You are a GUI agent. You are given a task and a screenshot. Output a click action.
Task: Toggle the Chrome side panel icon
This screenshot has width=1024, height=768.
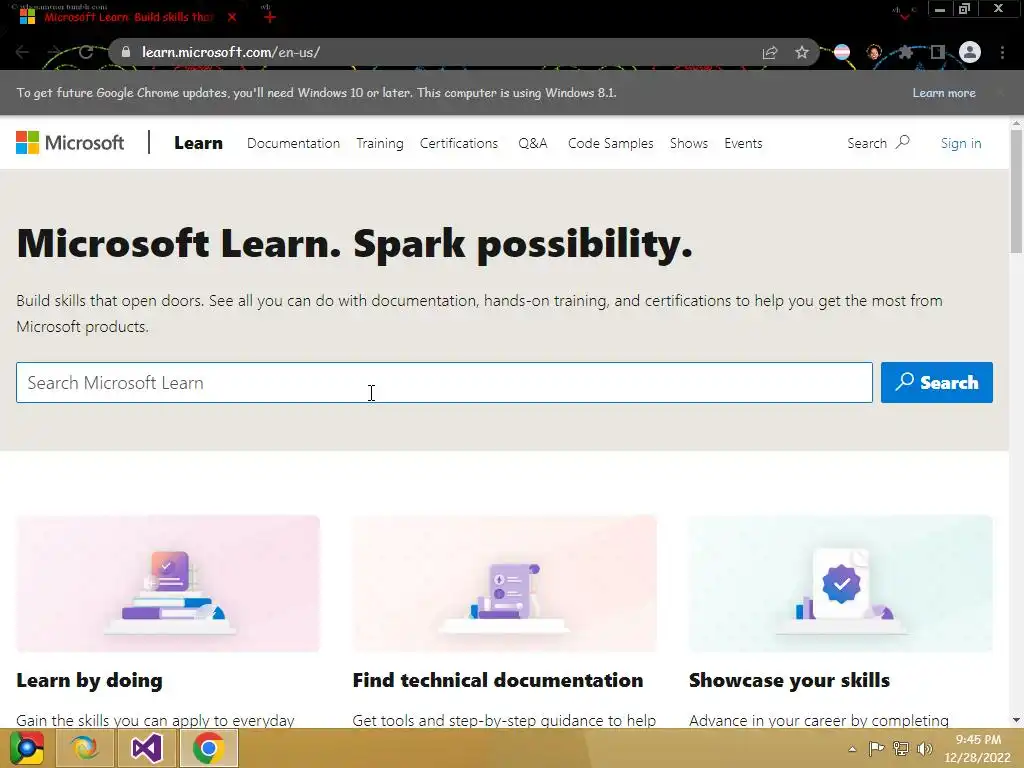[x=937, y=52]
